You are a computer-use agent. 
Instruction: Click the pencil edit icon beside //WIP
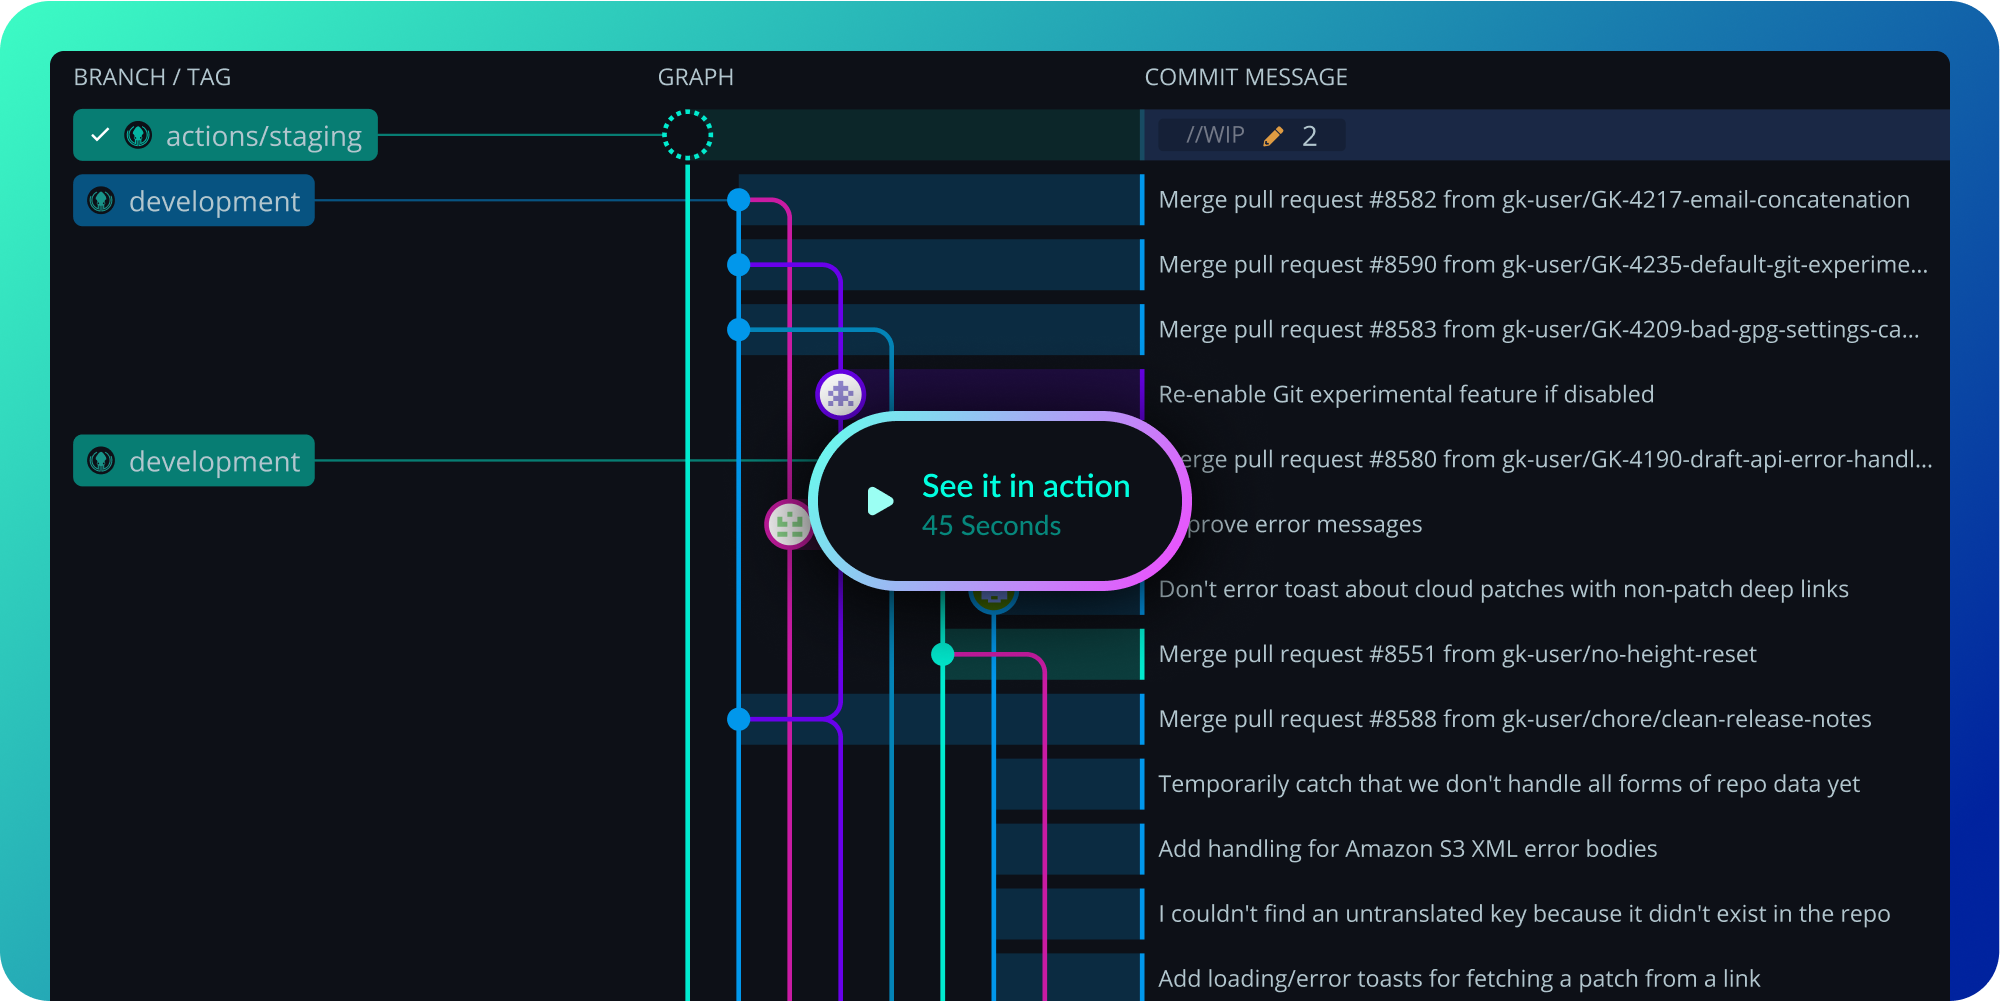coord(1273,136)
